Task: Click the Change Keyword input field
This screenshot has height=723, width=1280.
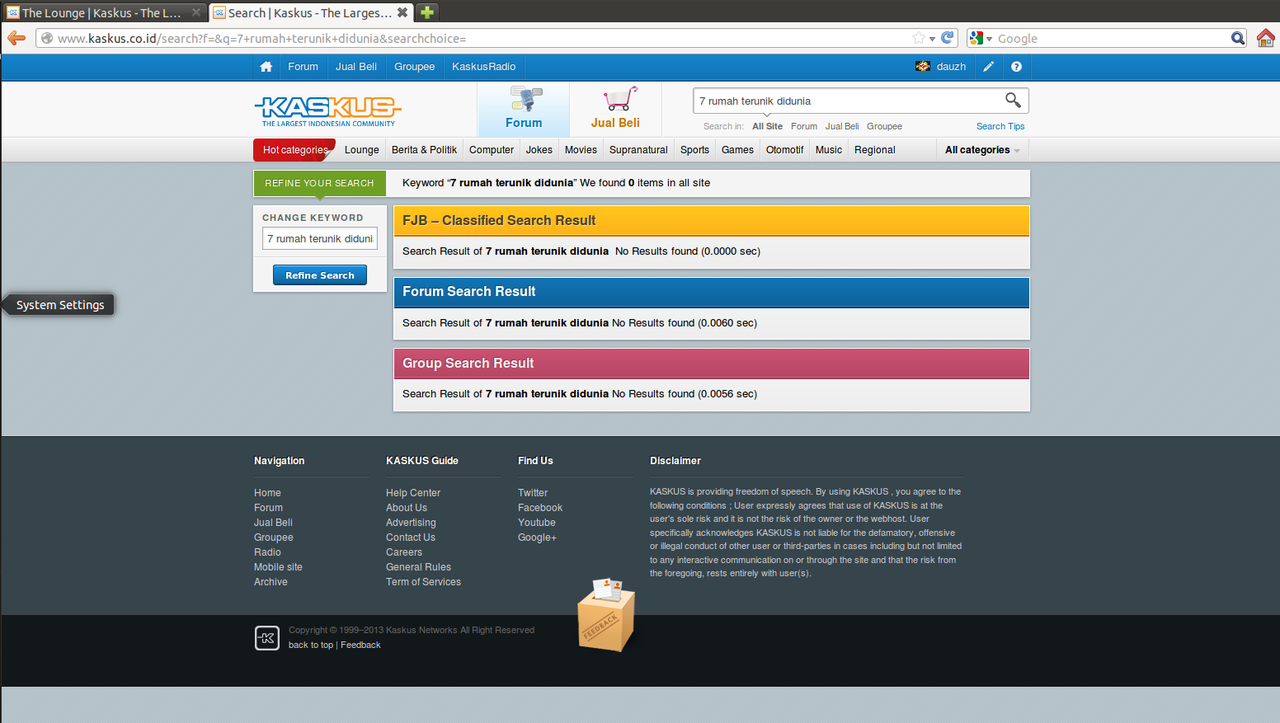Action: tap(320, 239)
